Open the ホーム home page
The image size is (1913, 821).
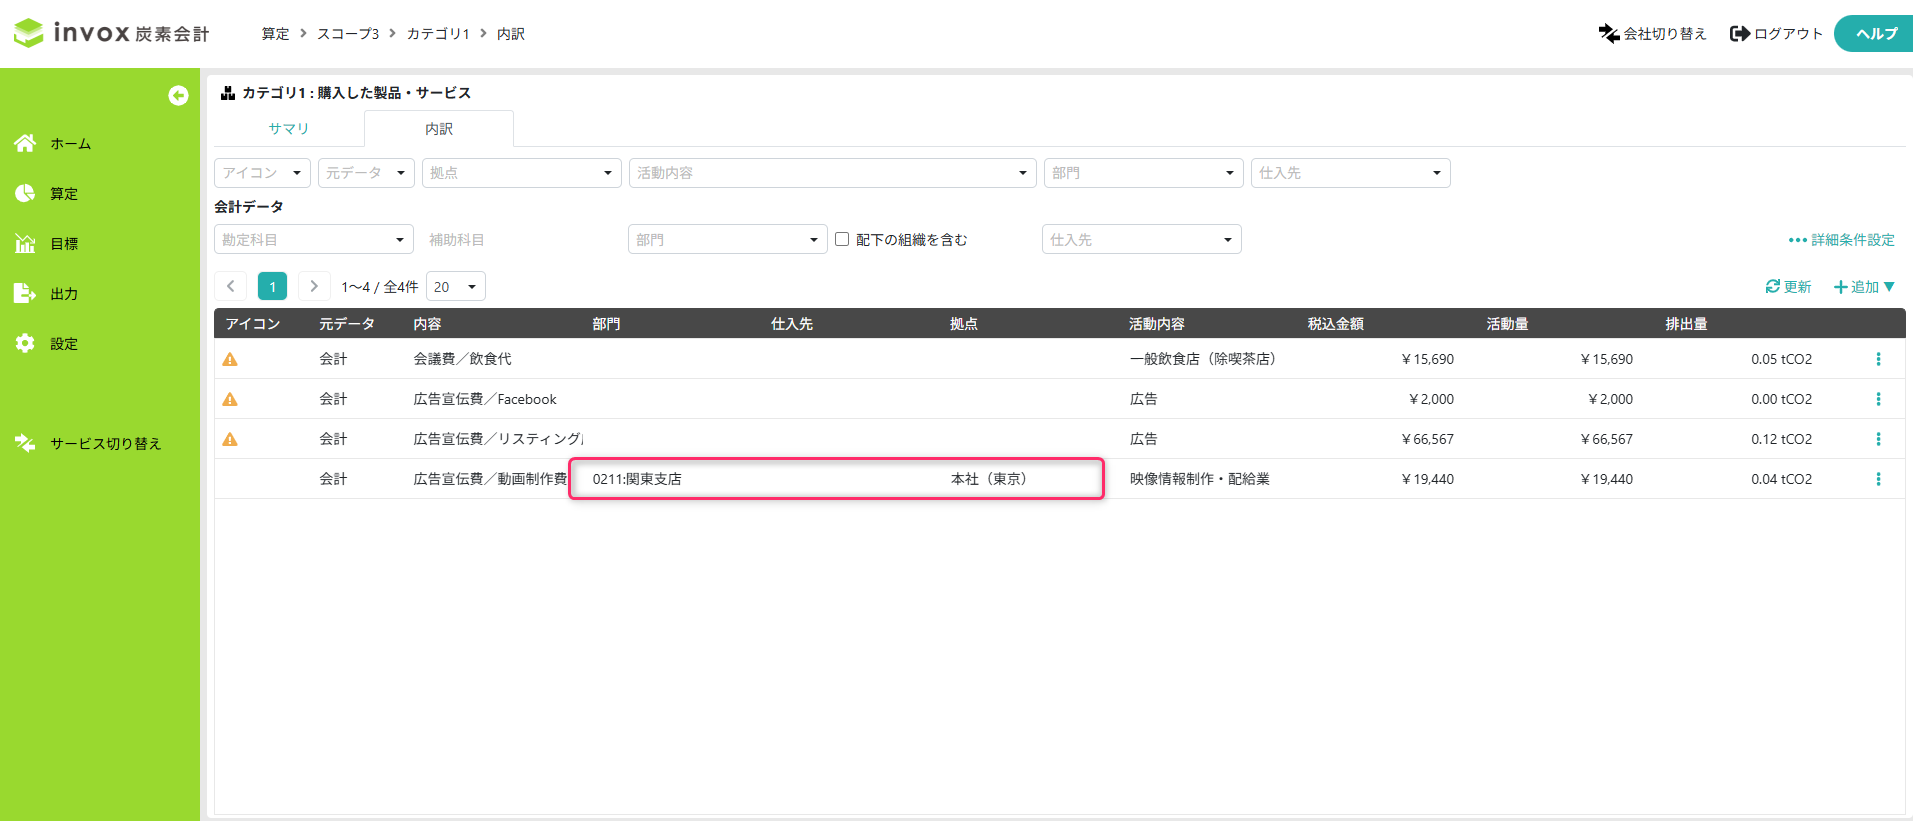pyautogui.click(x=70, y=144)
